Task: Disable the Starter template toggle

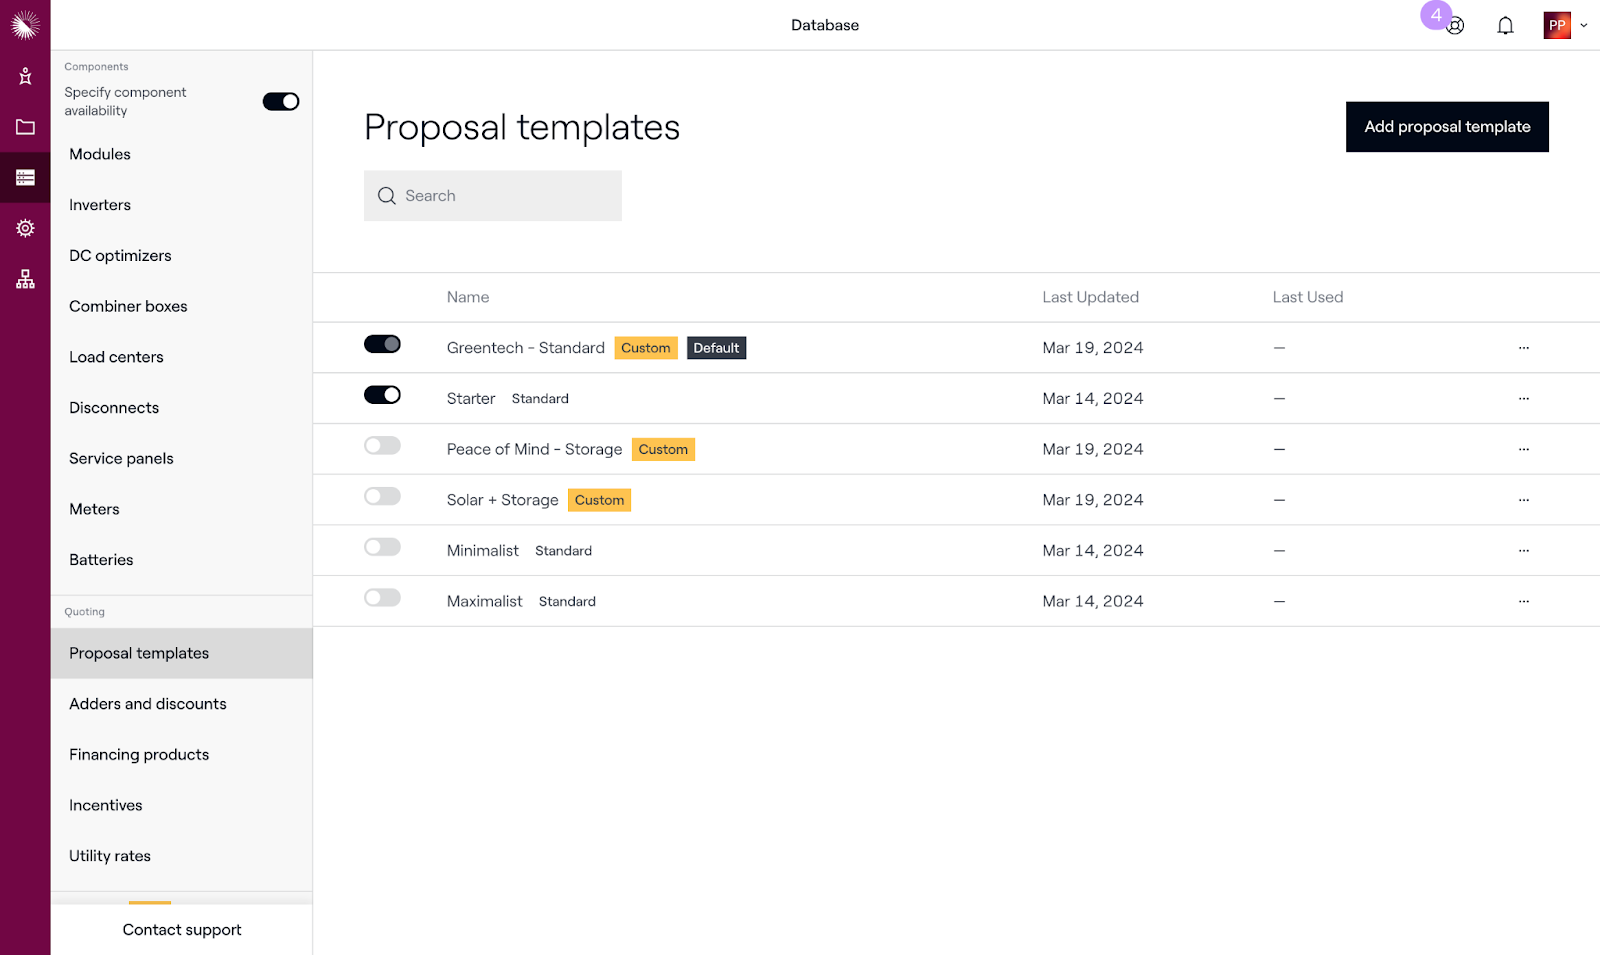Action: tap(382, 395)
